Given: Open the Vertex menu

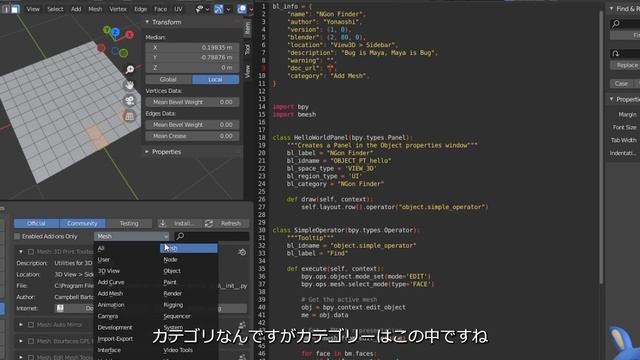Looking at the screenshot, I should pyautogui.click(x=118, y=9).
